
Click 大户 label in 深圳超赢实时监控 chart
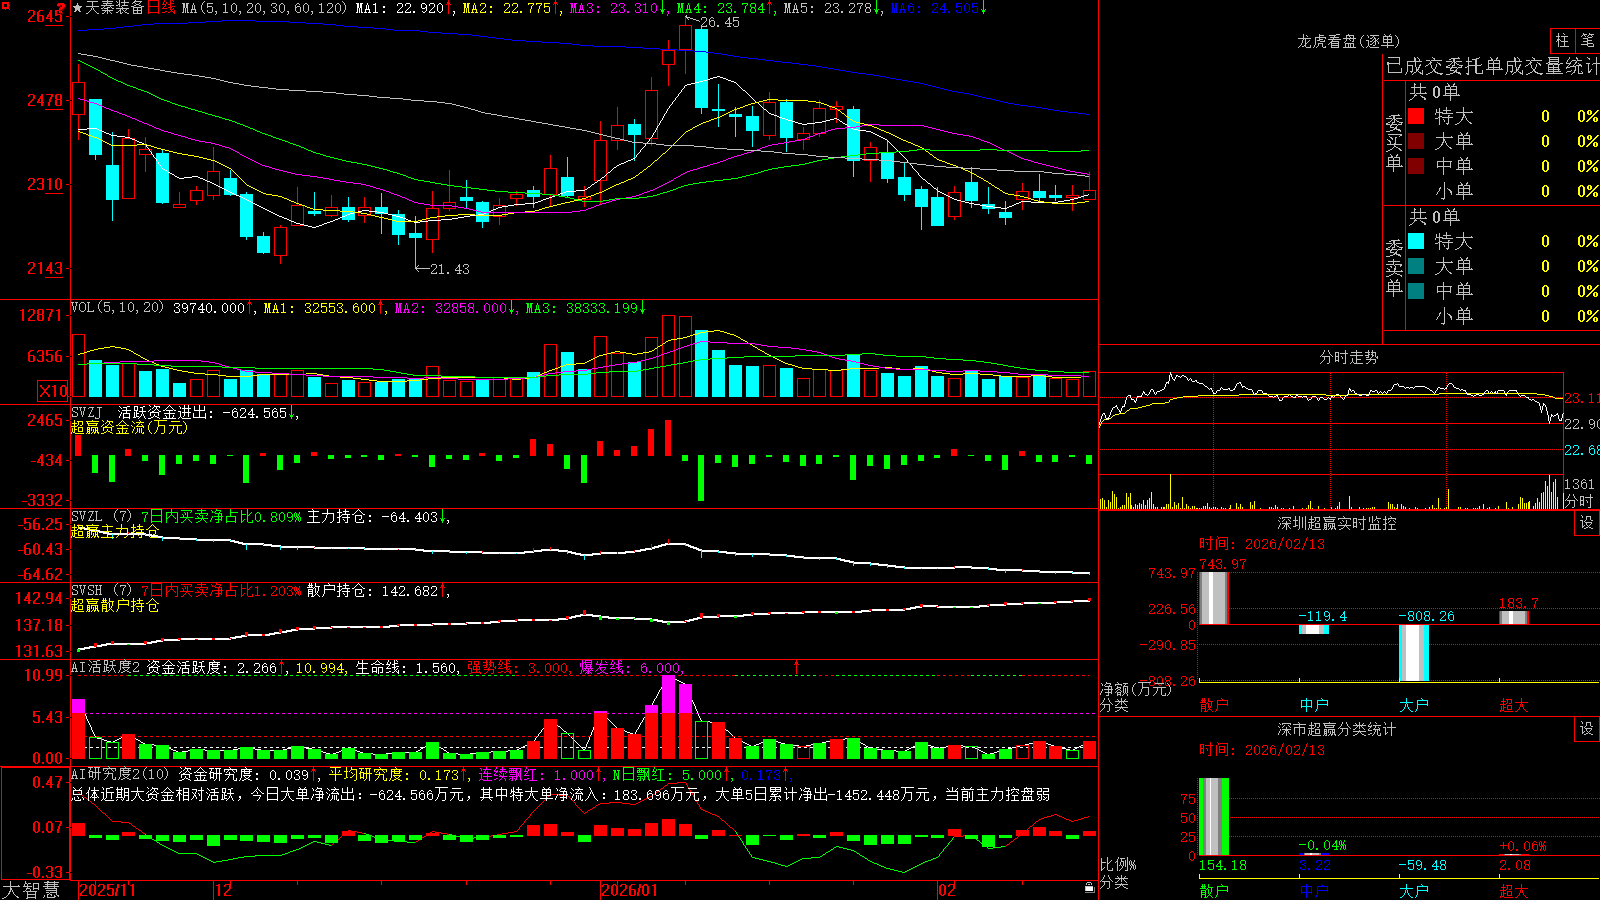click(1414, 705)
